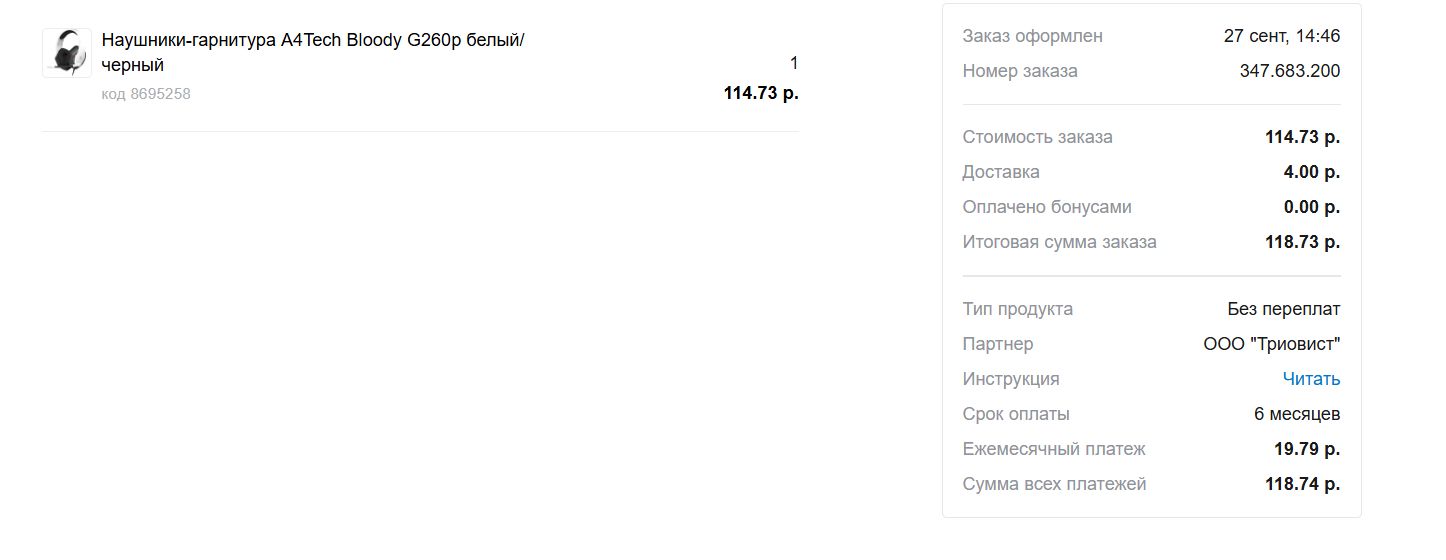Screen dimensions: 1446x560
Task: Click the product price 114.73 р.
Action: (761, 94)
